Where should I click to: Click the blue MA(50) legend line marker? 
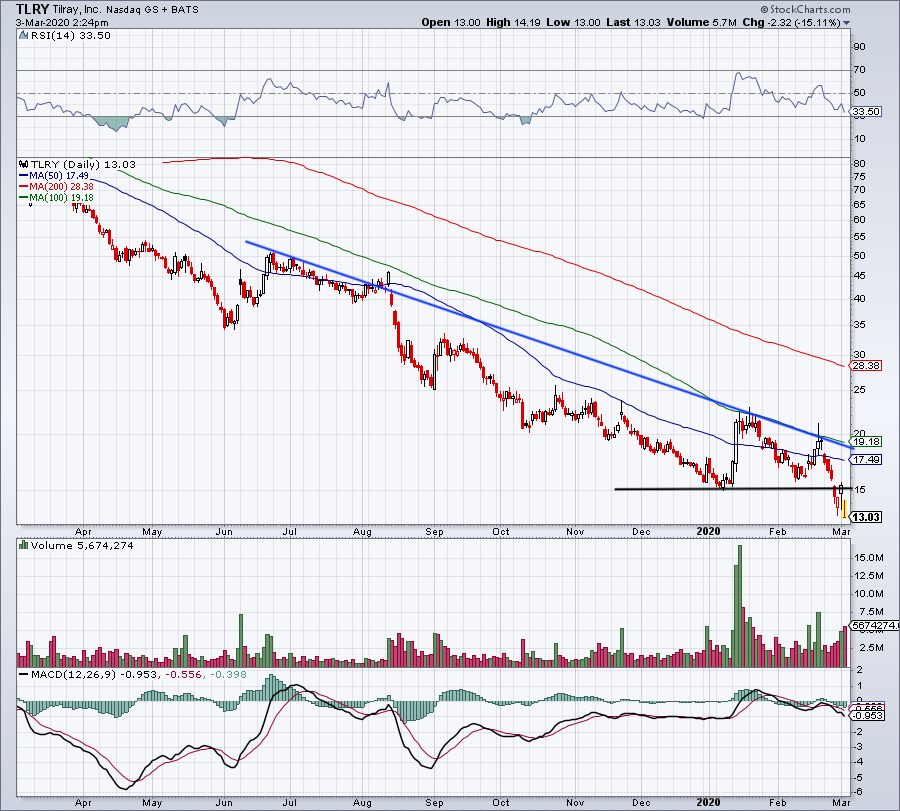coord(24,176)
